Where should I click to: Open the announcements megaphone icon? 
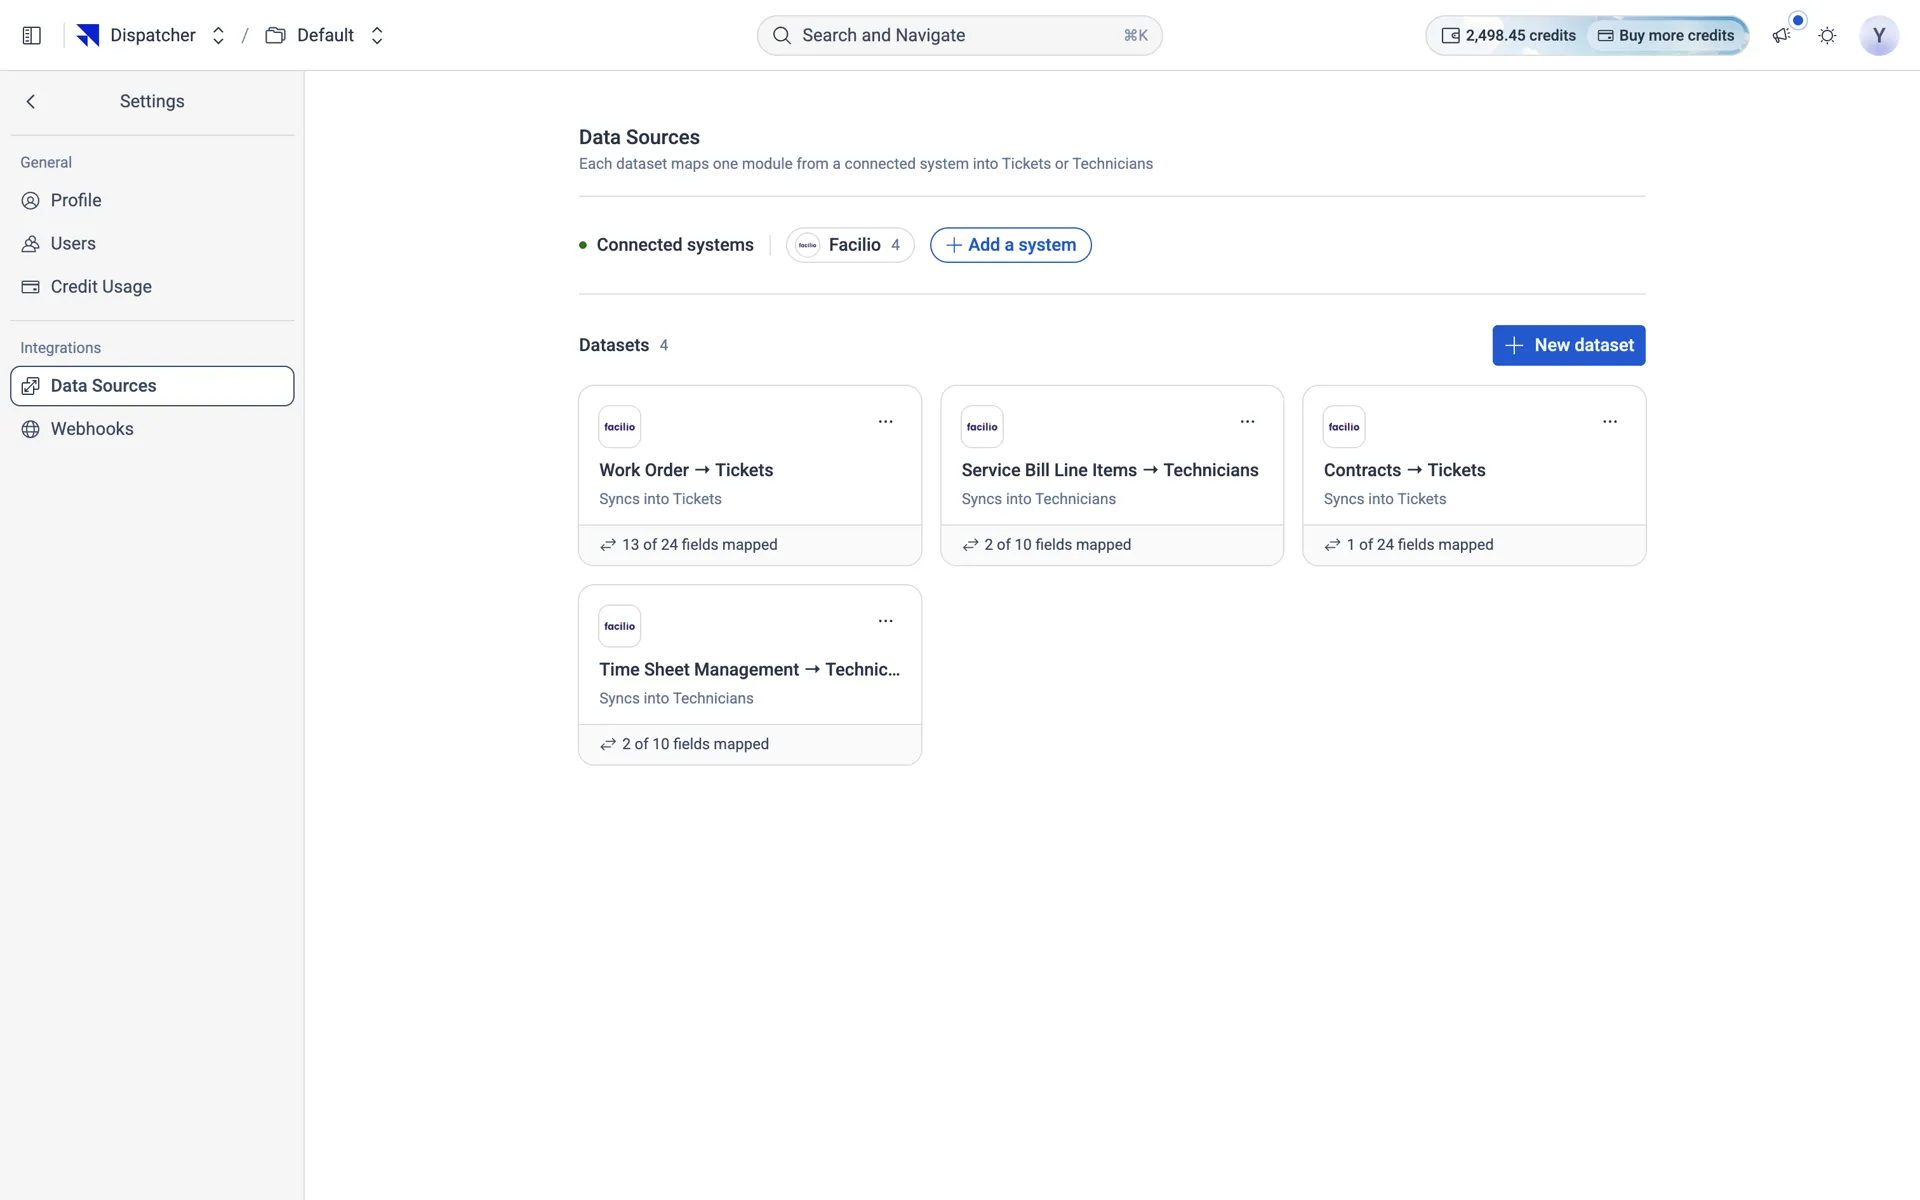click(x=1781, y=35)
